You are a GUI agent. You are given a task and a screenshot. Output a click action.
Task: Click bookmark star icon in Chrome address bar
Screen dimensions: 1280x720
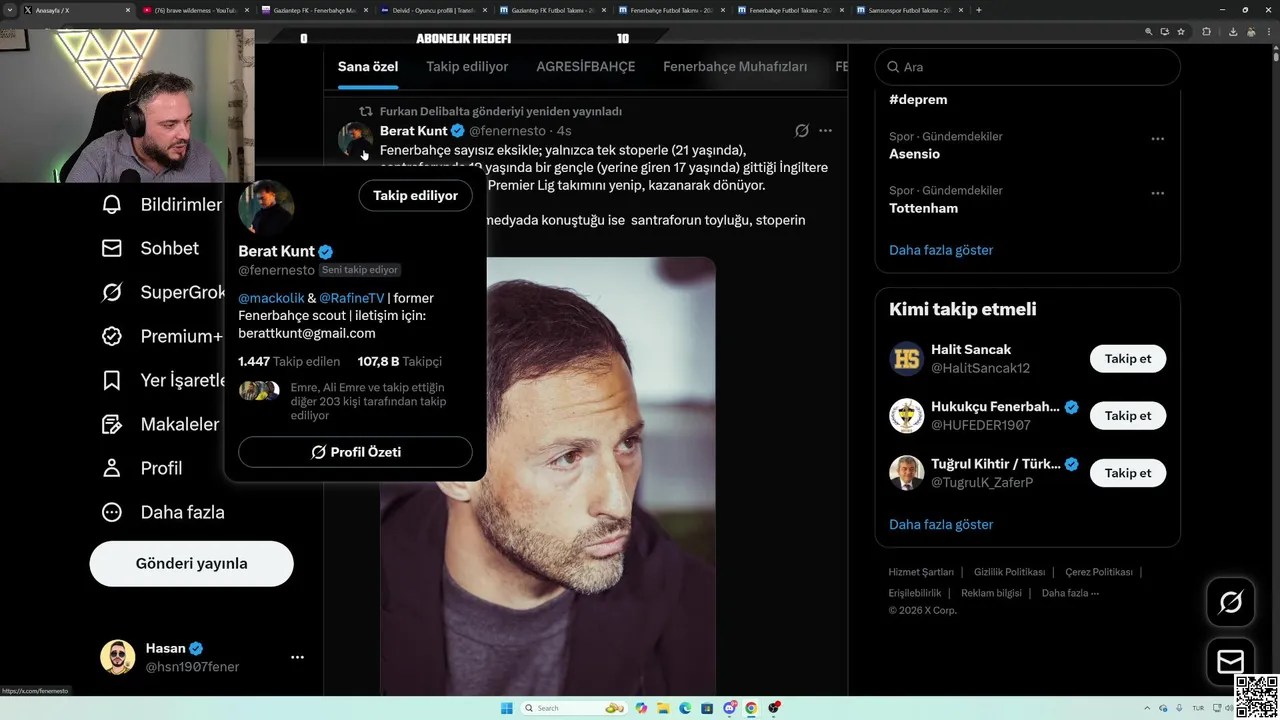[x=1181, y=31]
